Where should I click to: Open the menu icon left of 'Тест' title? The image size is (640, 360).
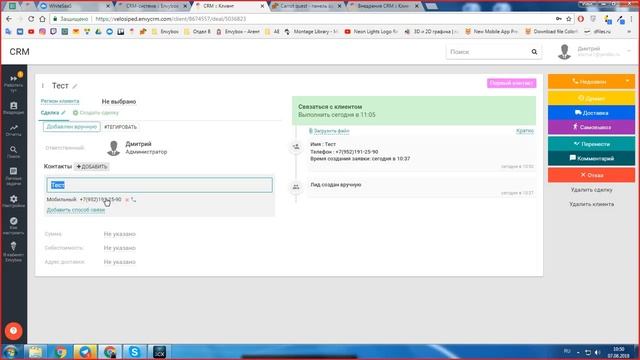(43, 86)
